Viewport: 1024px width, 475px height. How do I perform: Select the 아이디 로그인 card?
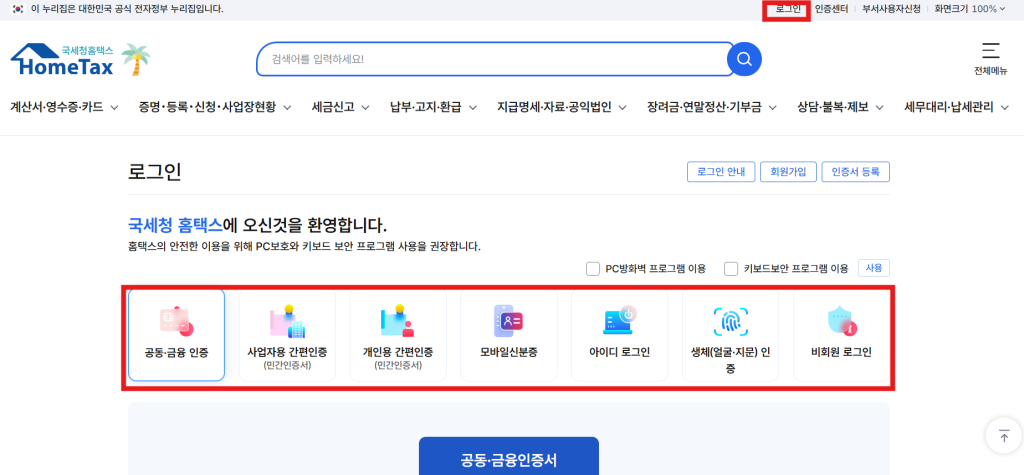point(620,335)
